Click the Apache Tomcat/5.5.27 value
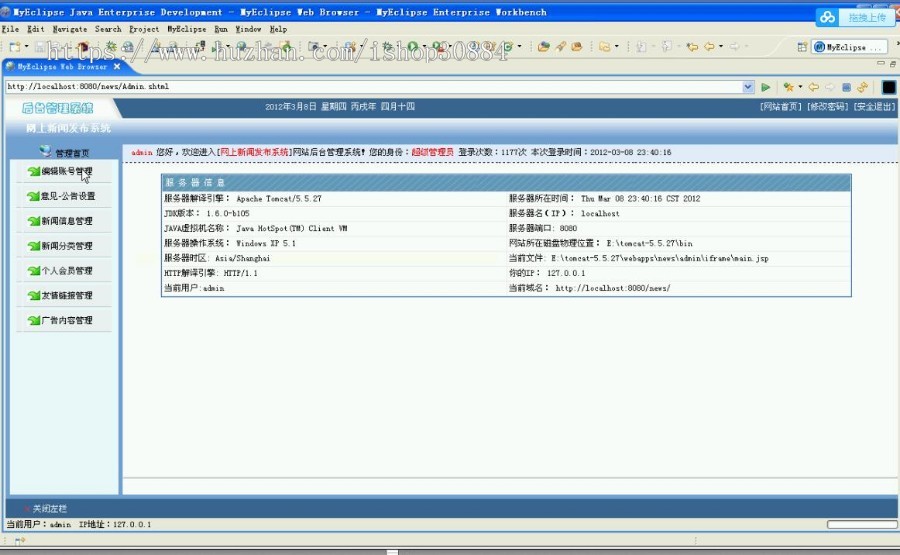The image size is (900, 555). (x=279, y=199)
